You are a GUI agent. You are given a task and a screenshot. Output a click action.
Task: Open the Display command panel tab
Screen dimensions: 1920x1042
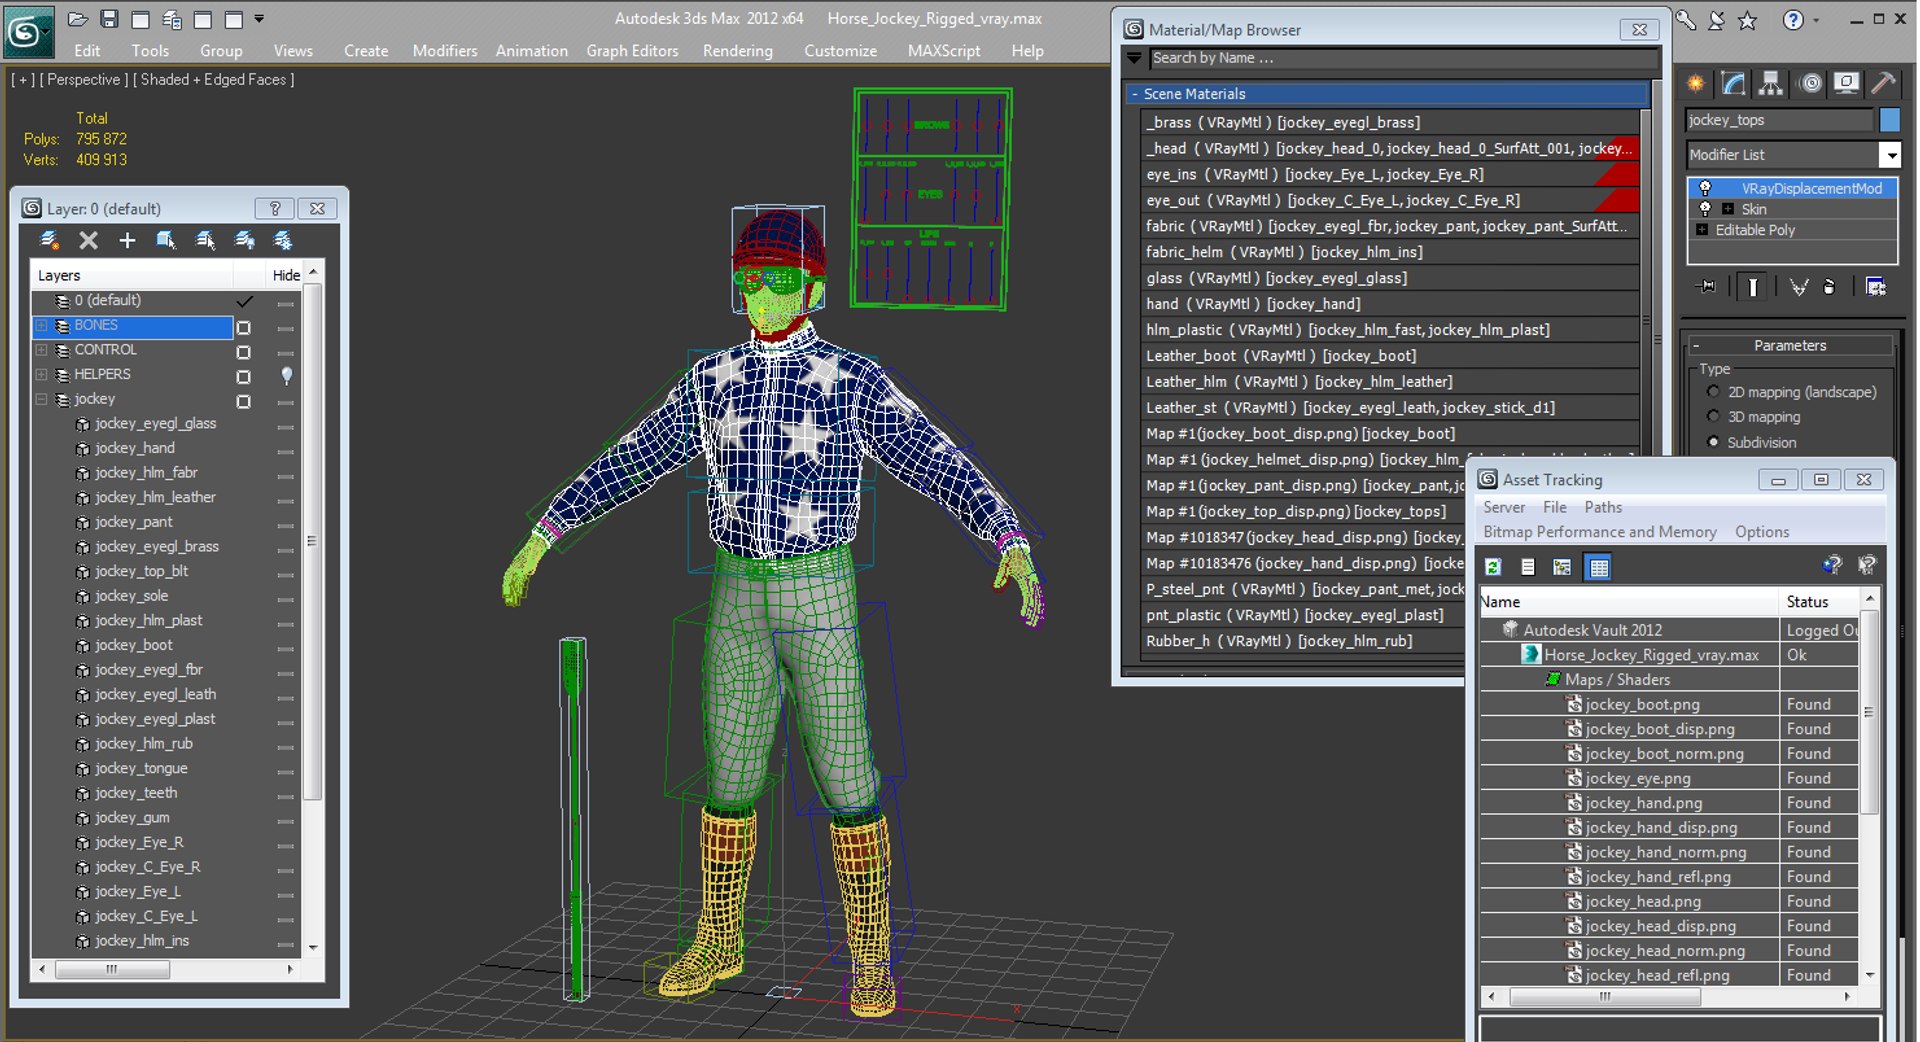tap(1846, 84)
